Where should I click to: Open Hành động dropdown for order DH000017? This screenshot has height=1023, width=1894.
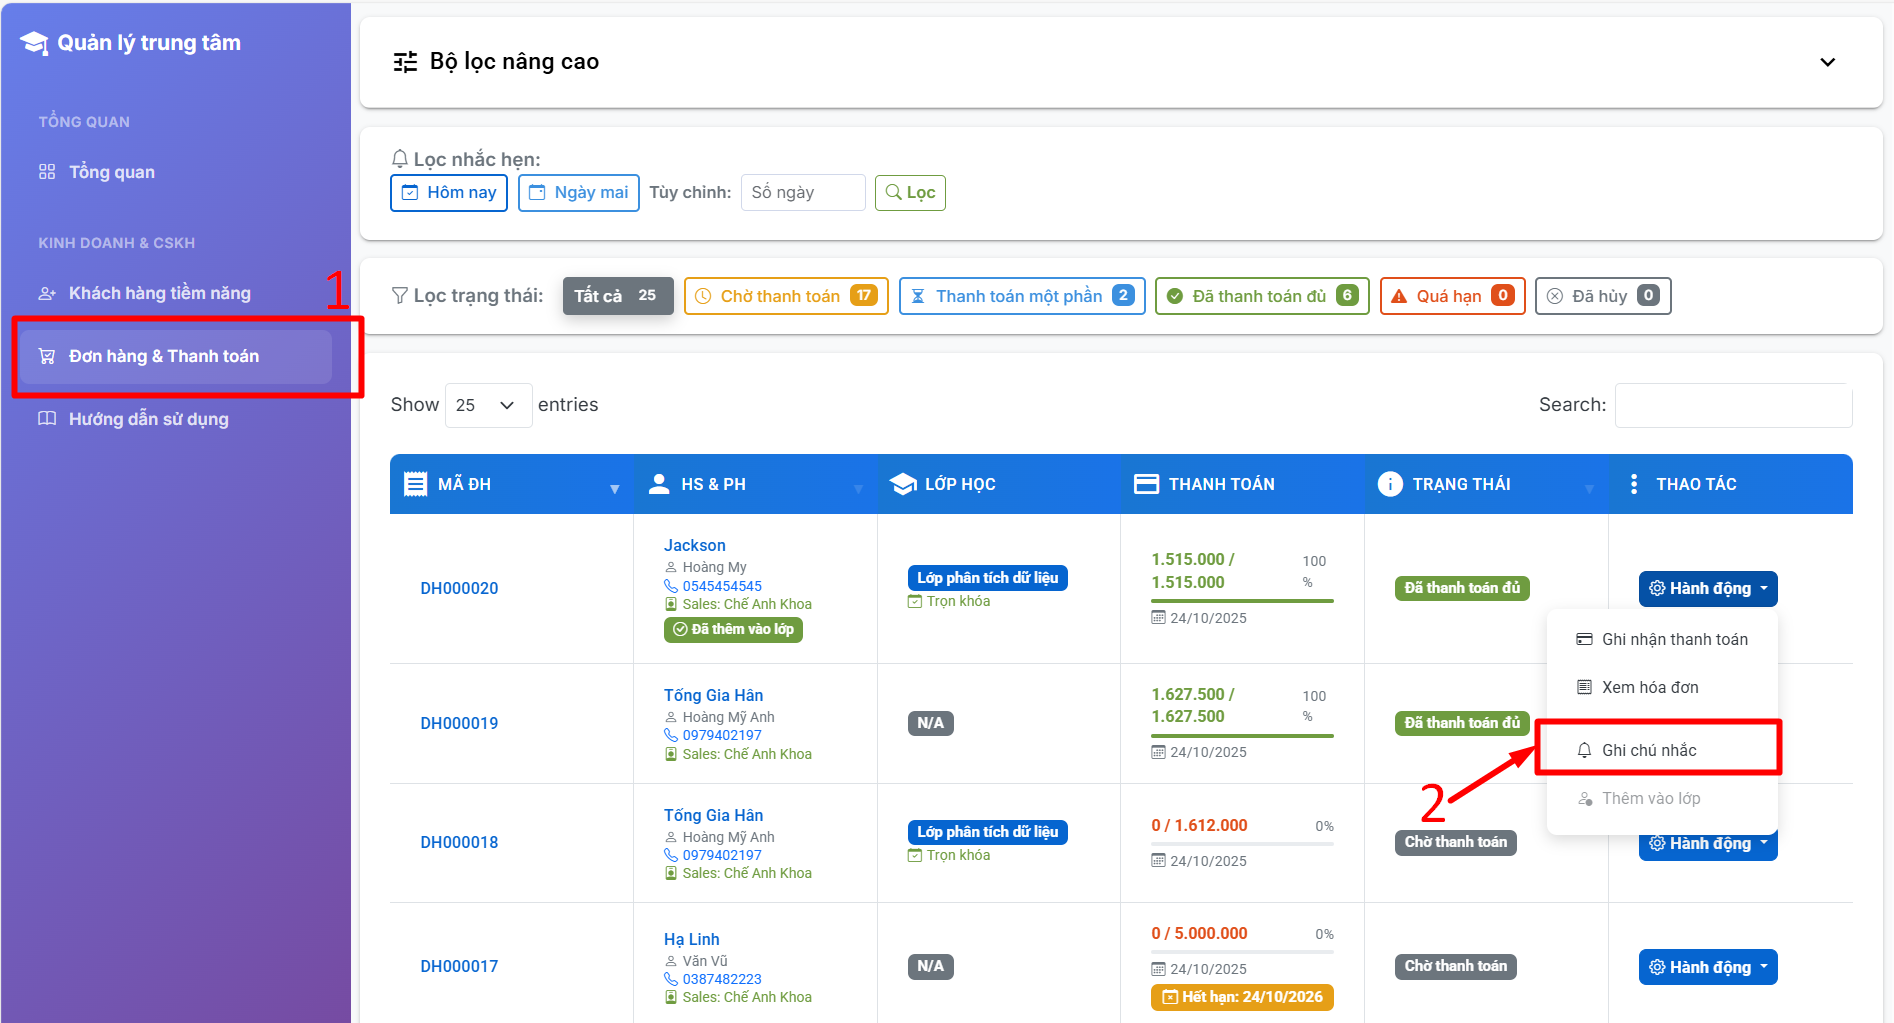tap(1707, 967)
